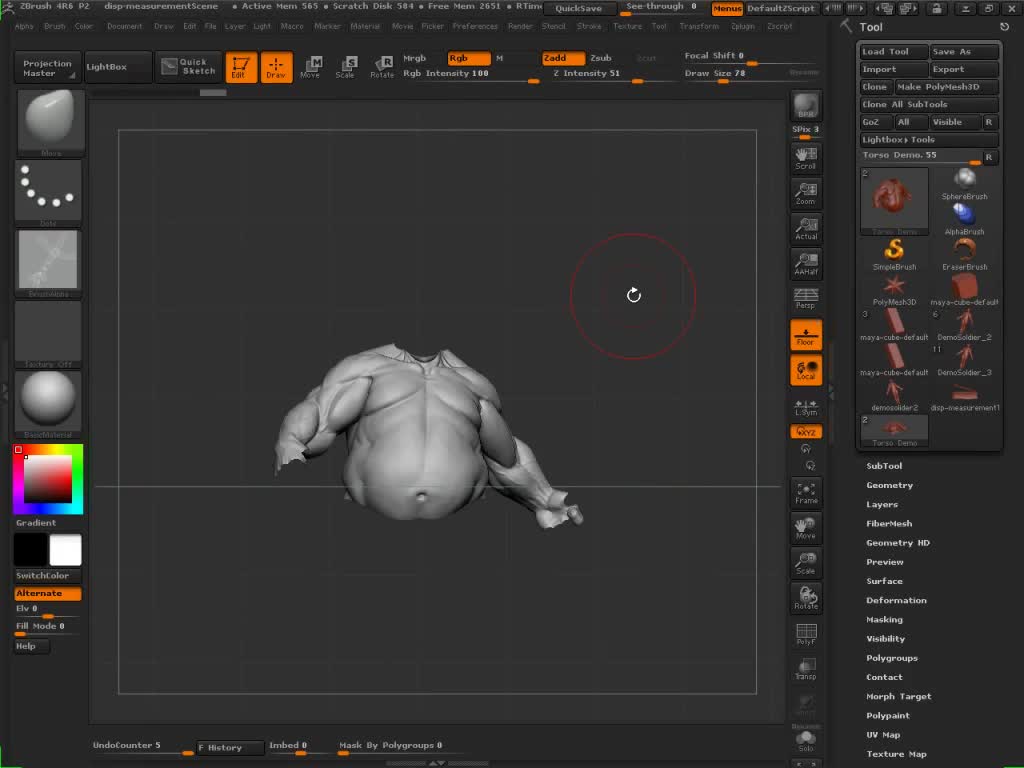
Task: Expand the Layers section
Action: (882, 504)
